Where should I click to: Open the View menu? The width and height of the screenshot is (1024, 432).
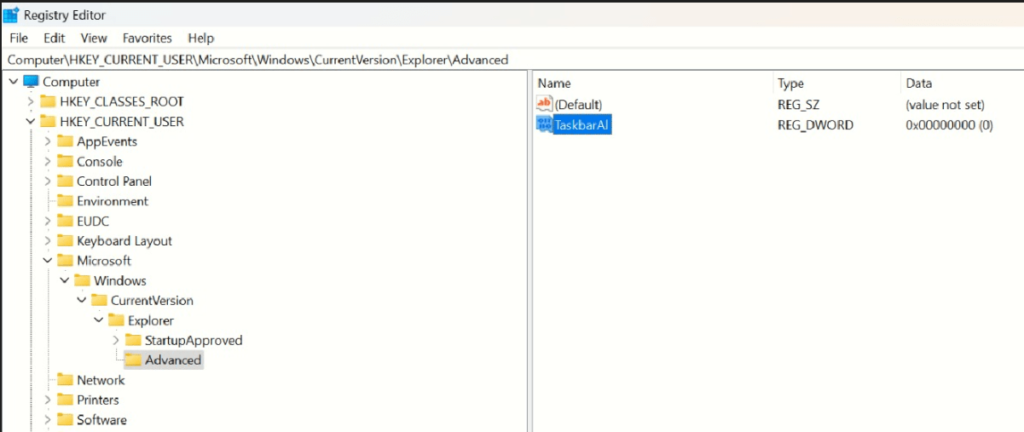[x=94, y=38]
